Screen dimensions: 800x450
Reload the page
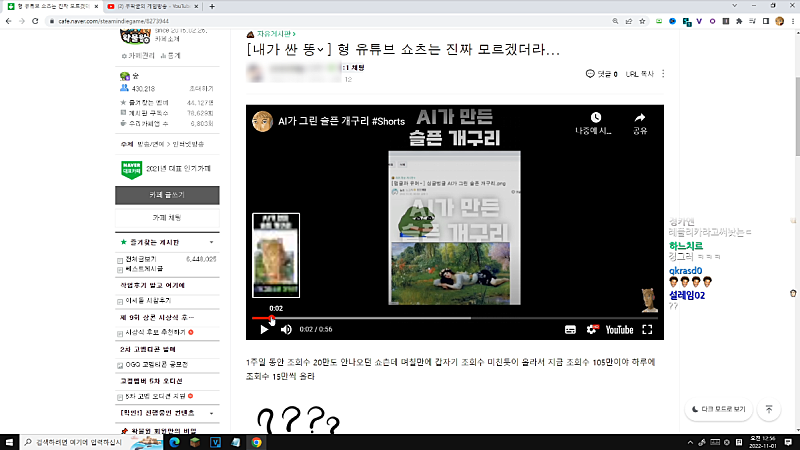(35, 21)
